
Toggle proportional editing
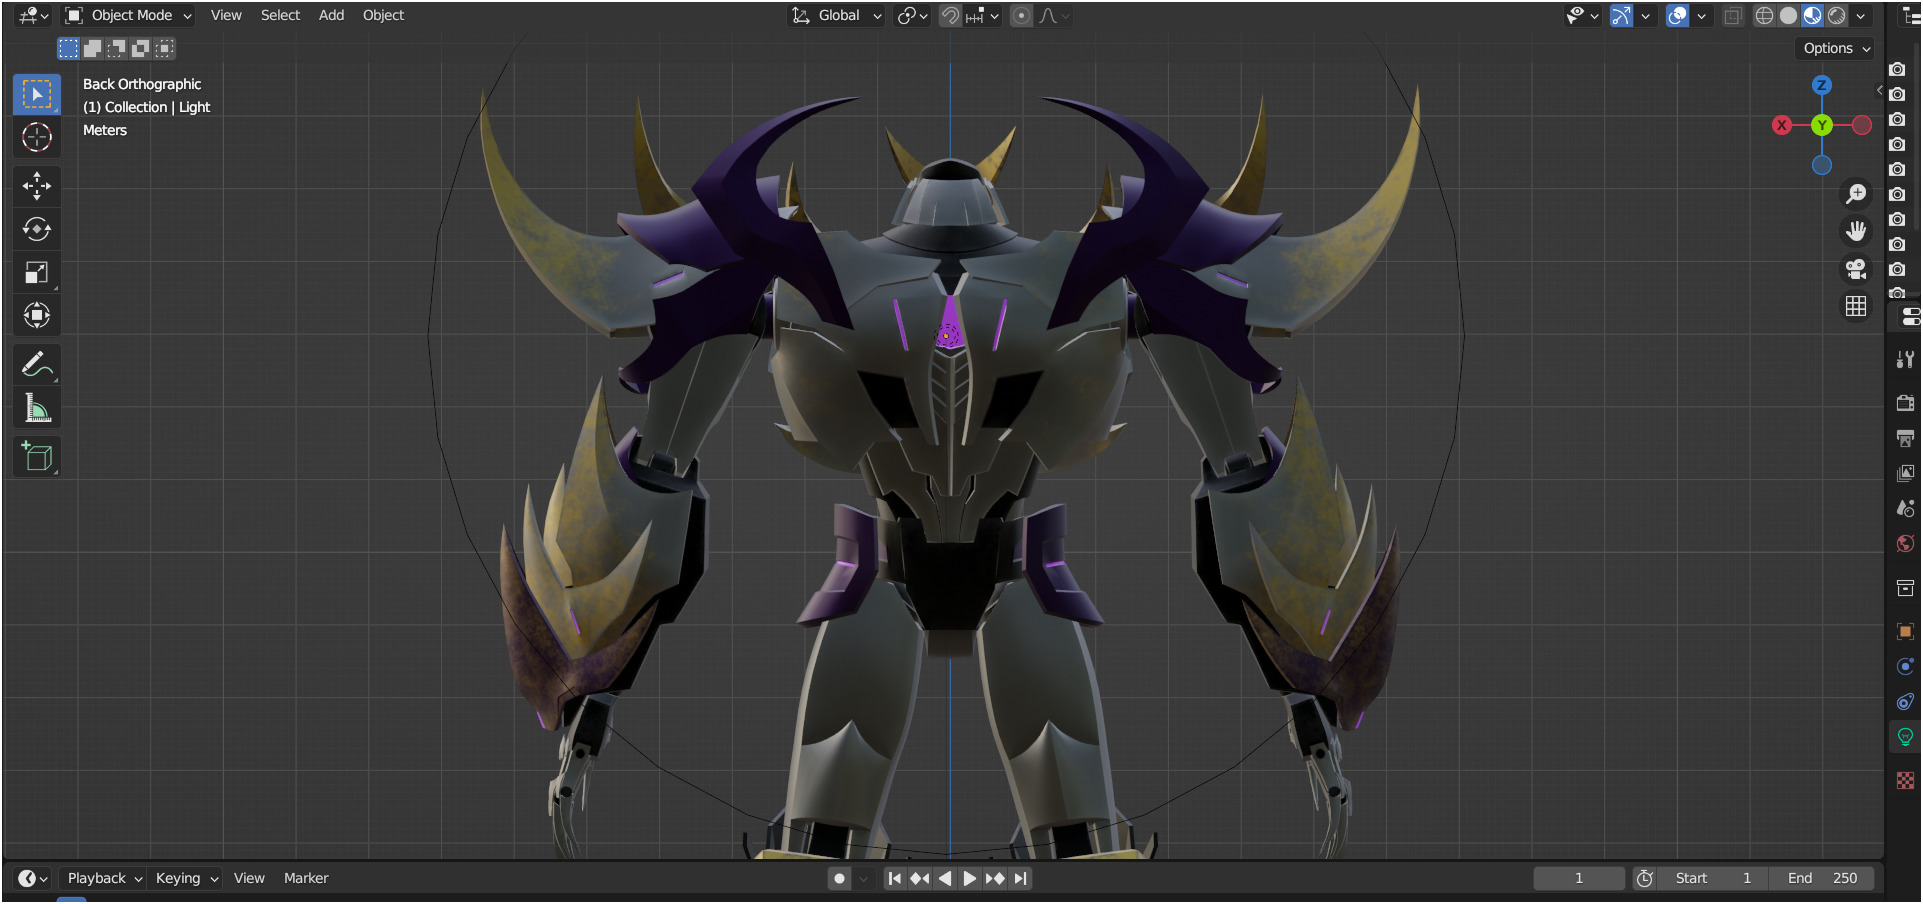(1021, 15)
